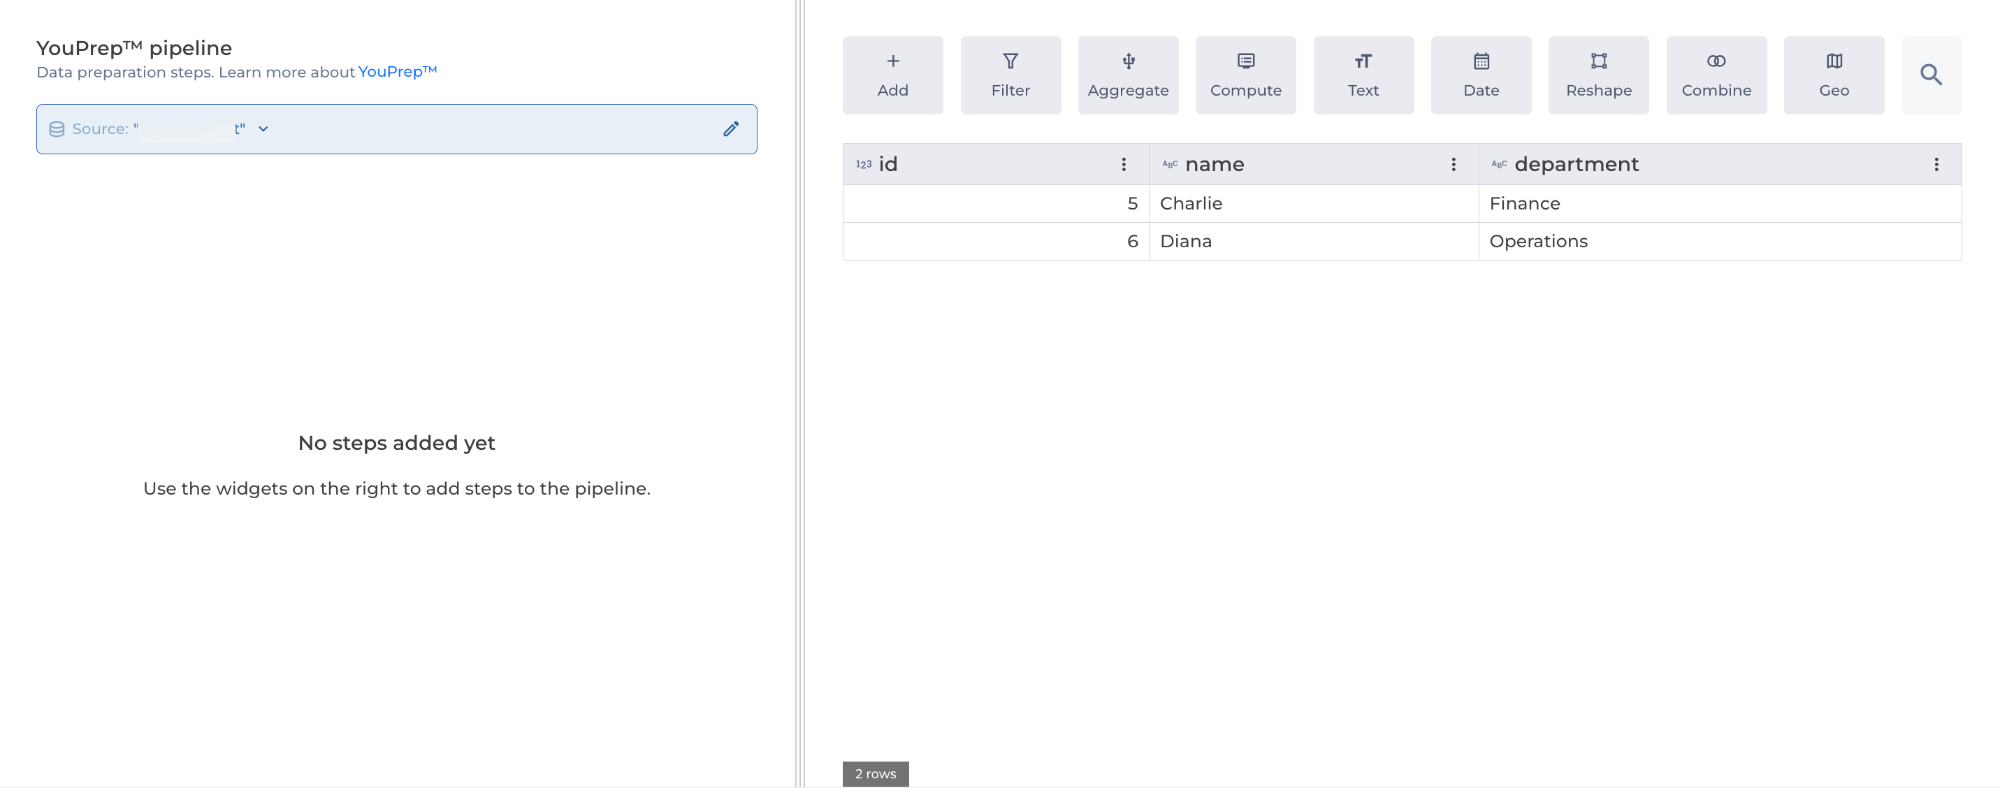This screenshot has width=2000, height=788.
Task: Open the Date widget
Action: click(x=1481, y=75)
